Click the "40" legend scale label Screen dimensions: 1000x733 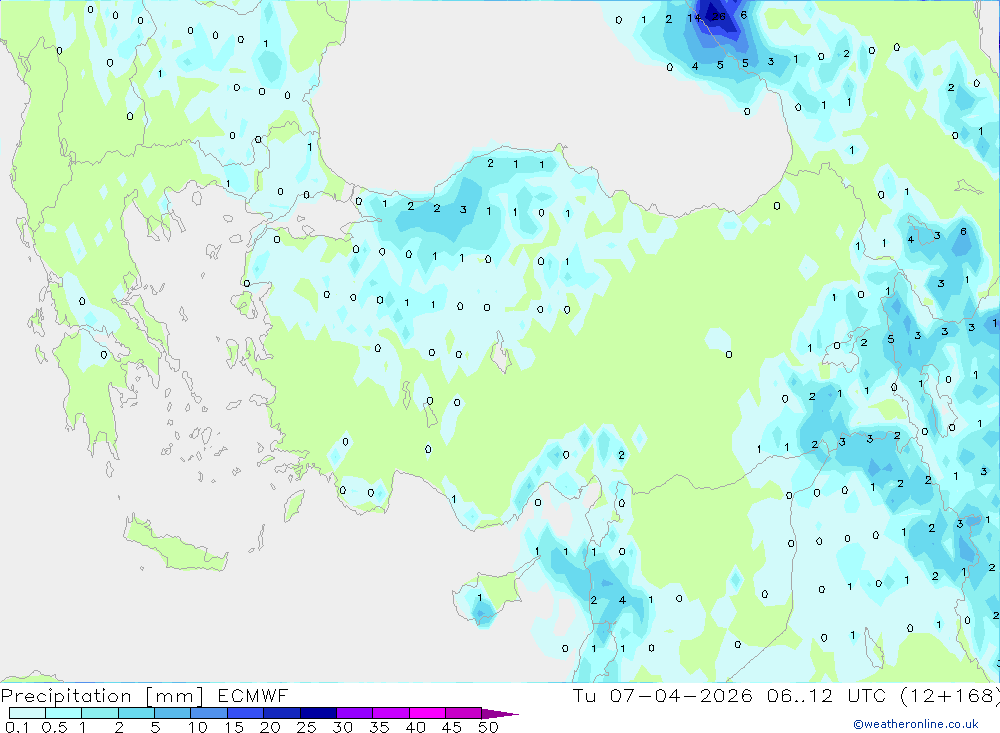[x=415, y=727]
